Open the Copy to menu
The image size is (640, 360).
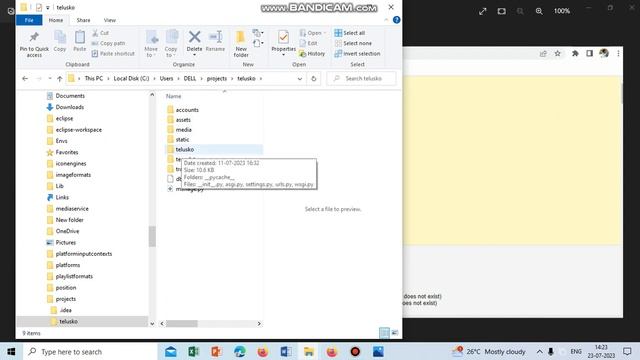click(171, 44)
